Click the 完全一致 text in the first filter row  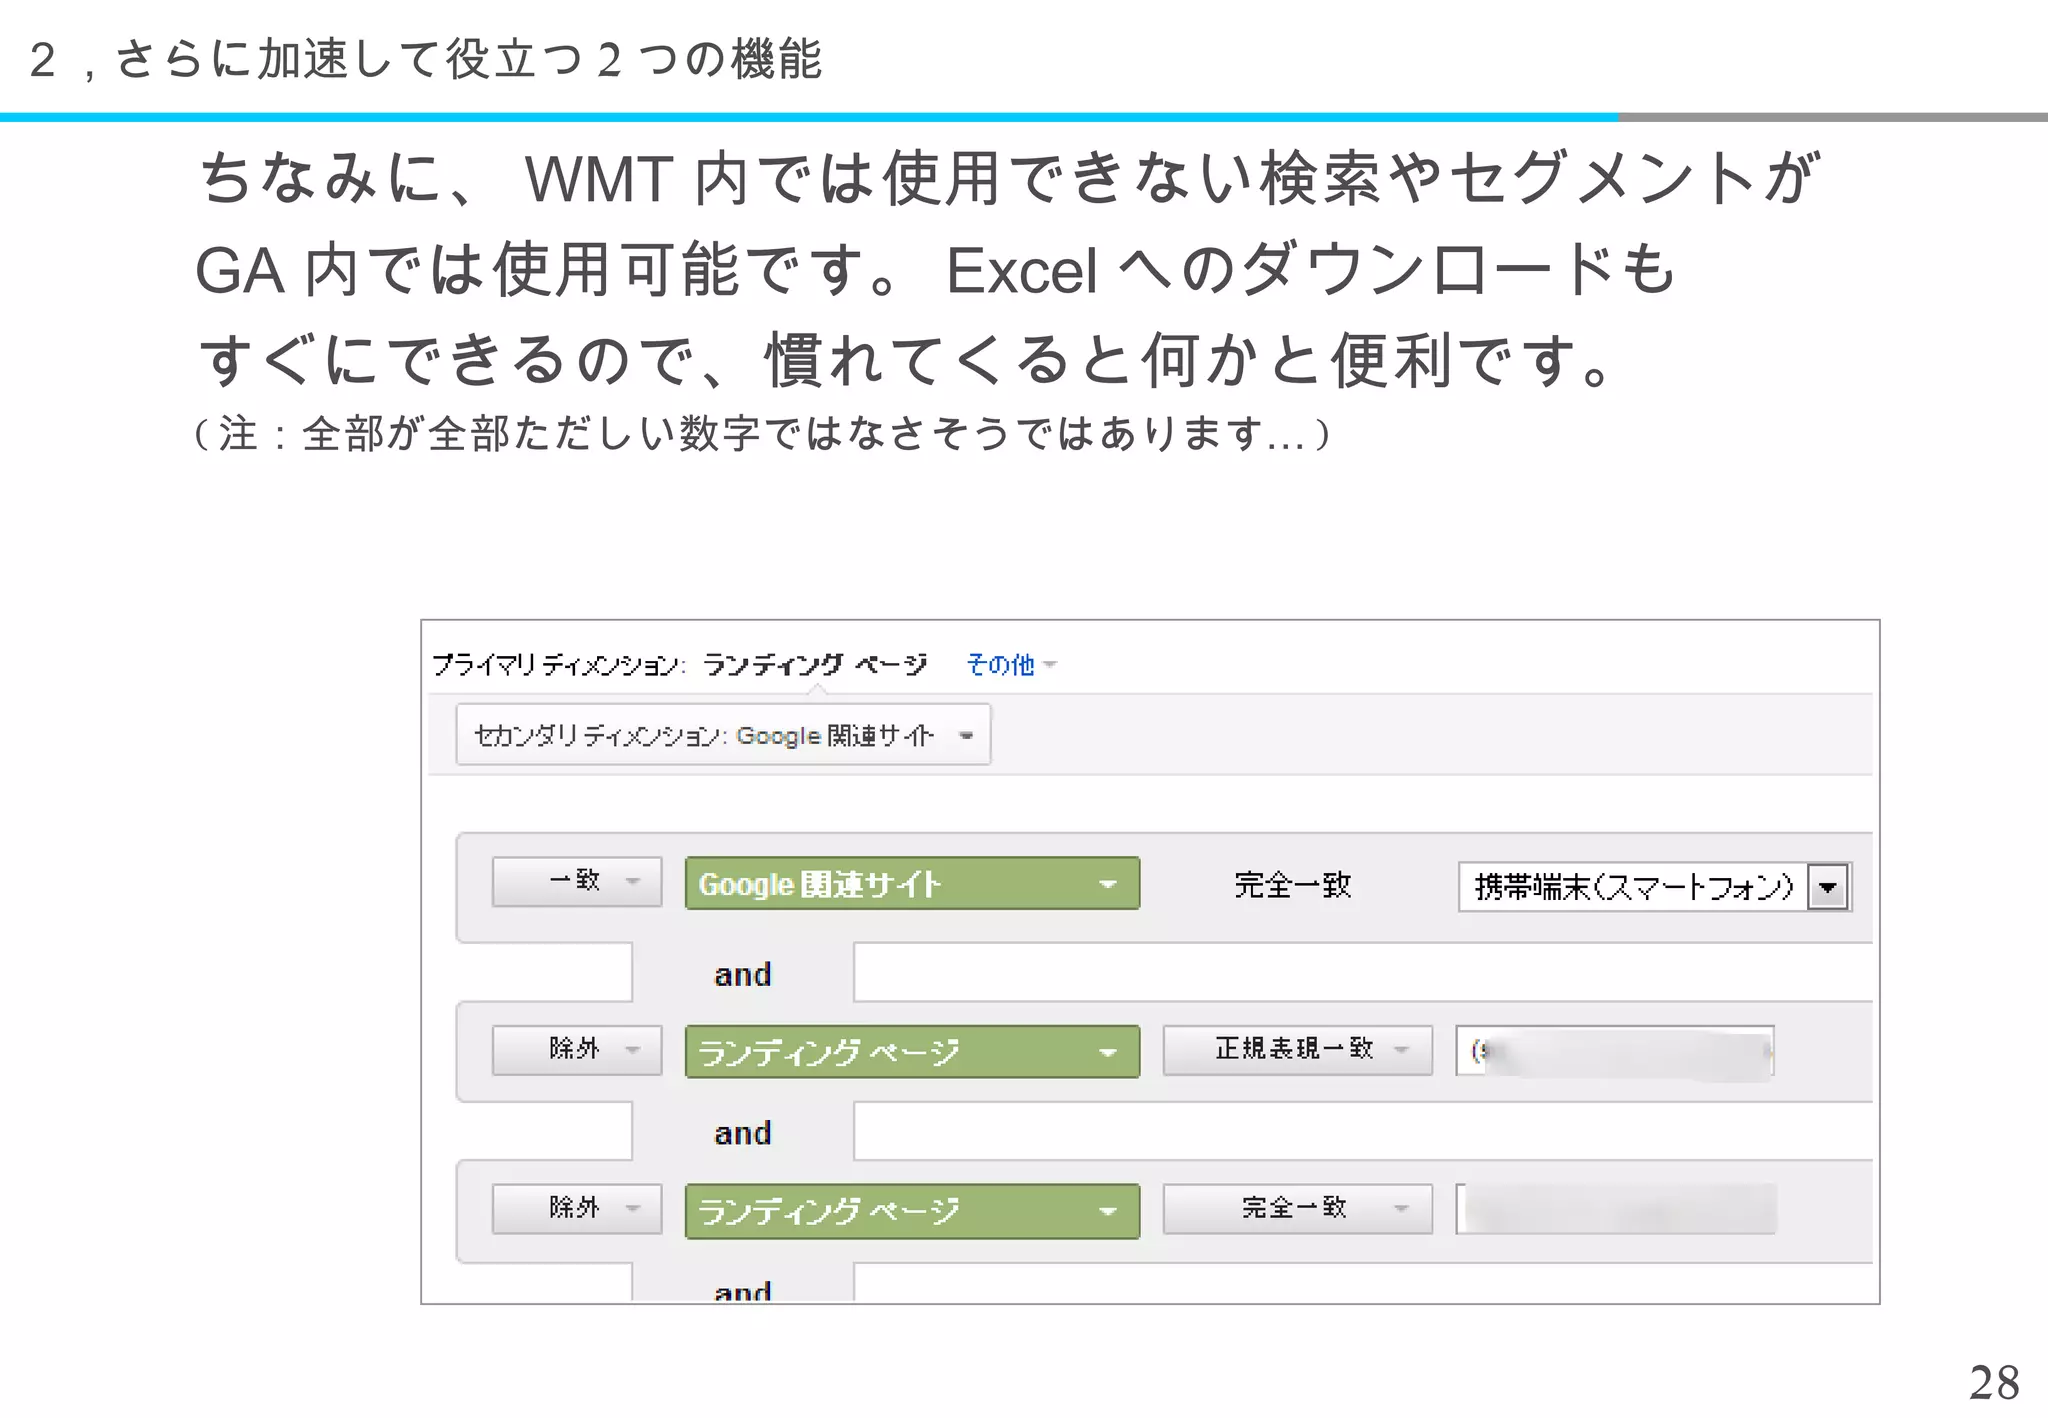(x=1293, y=885)
